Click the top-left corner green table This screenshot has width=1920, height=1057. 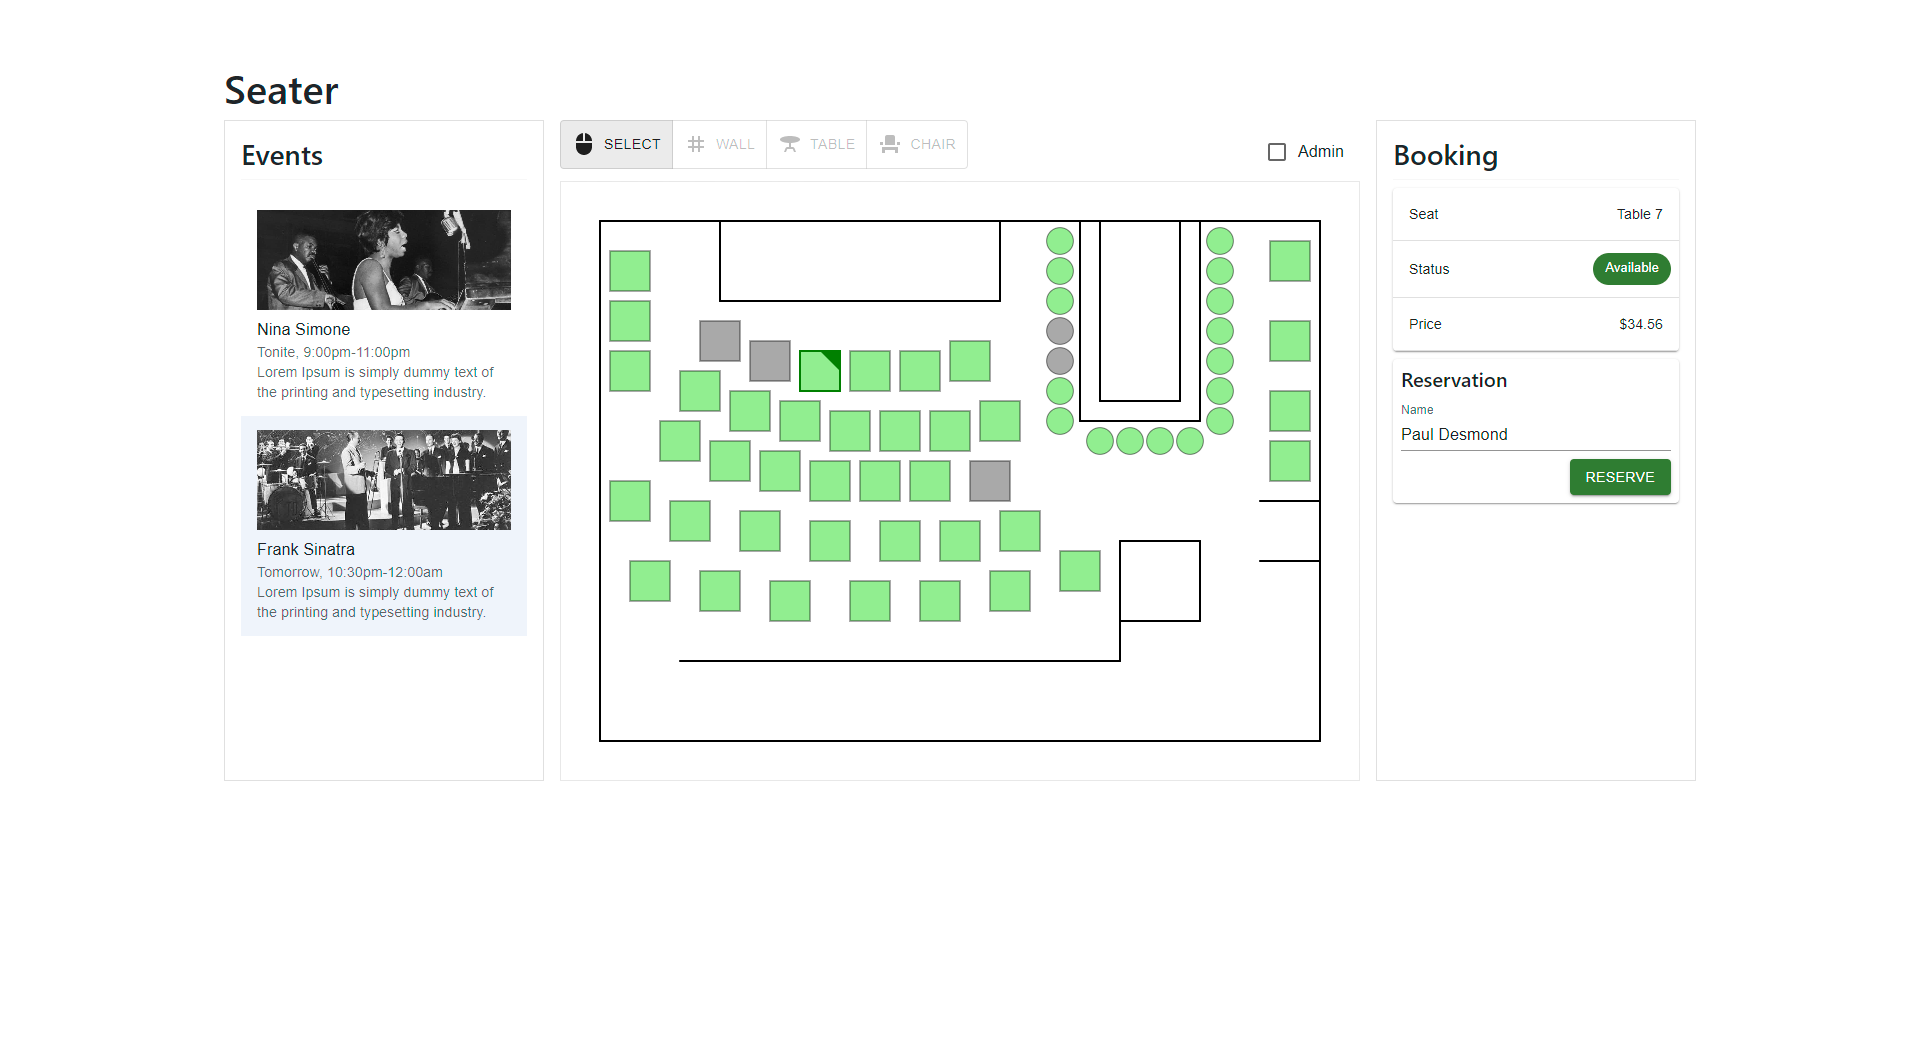pos(630,271)
